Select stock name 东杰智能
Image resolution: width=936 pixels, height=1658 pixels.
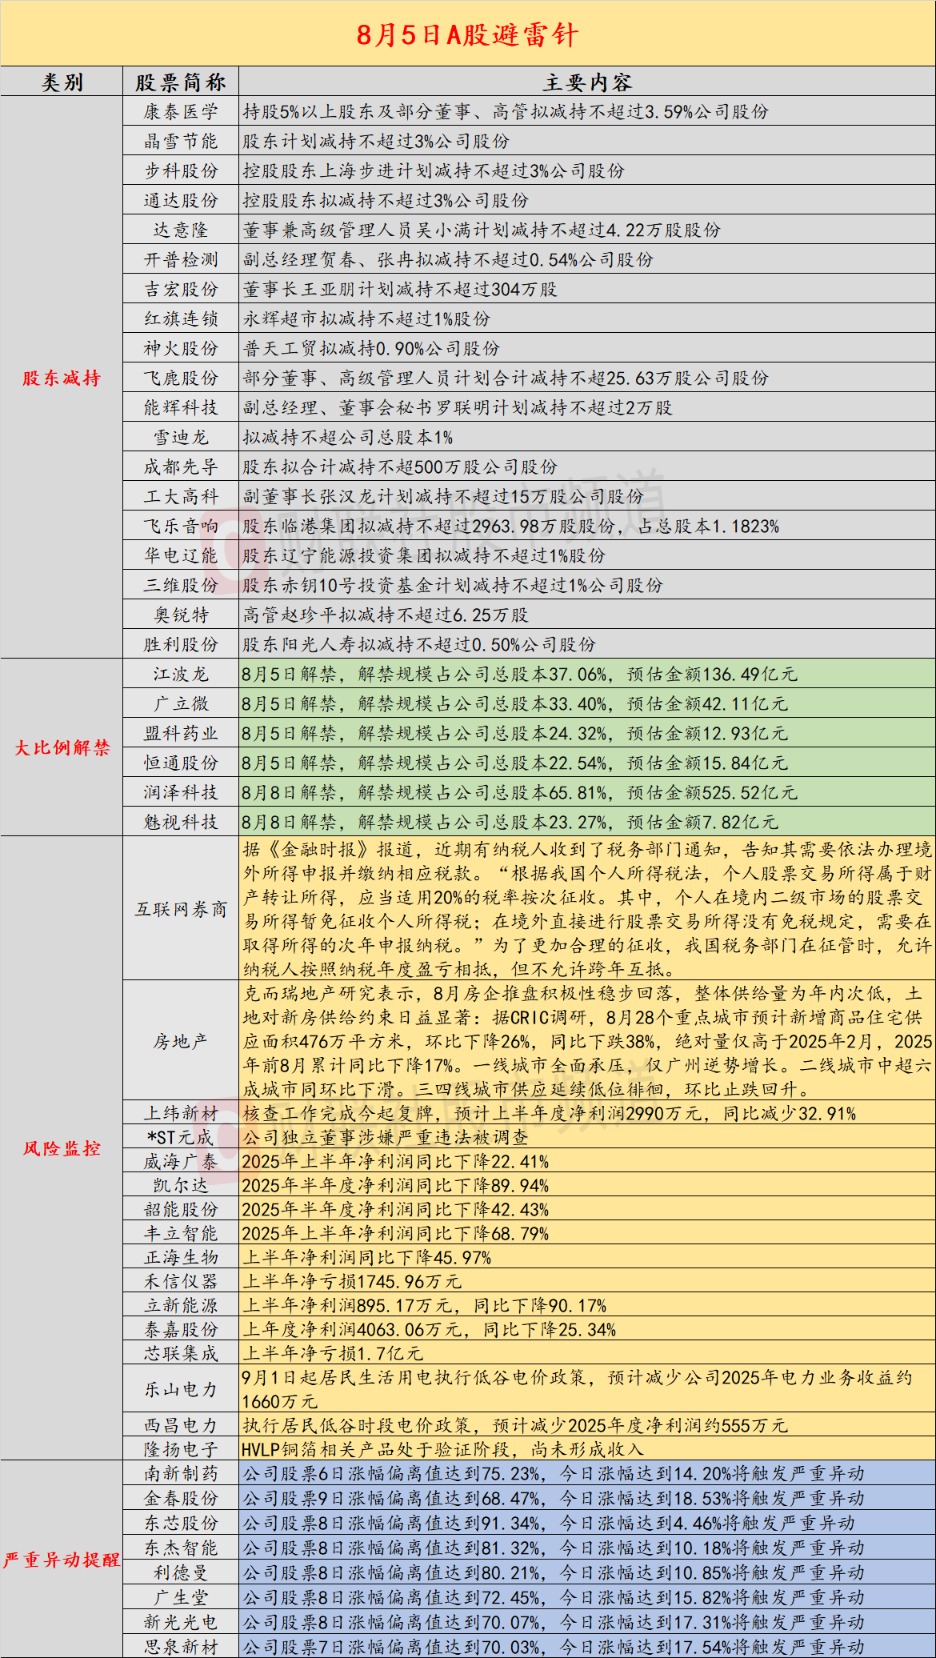[x=181, y=1548]
